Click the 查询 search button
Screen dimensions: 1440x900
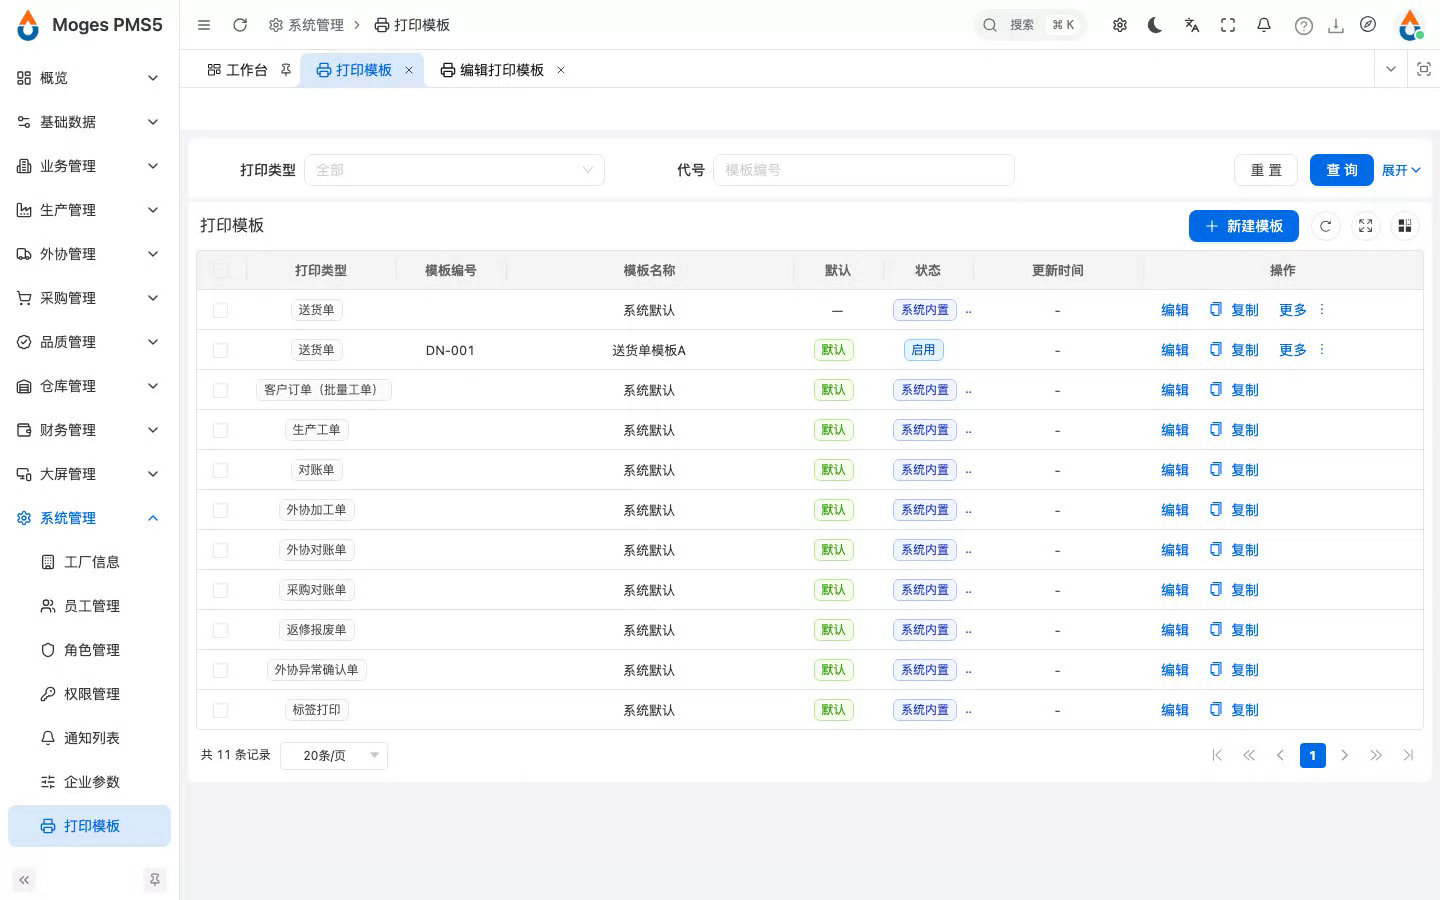[1342, 170]
